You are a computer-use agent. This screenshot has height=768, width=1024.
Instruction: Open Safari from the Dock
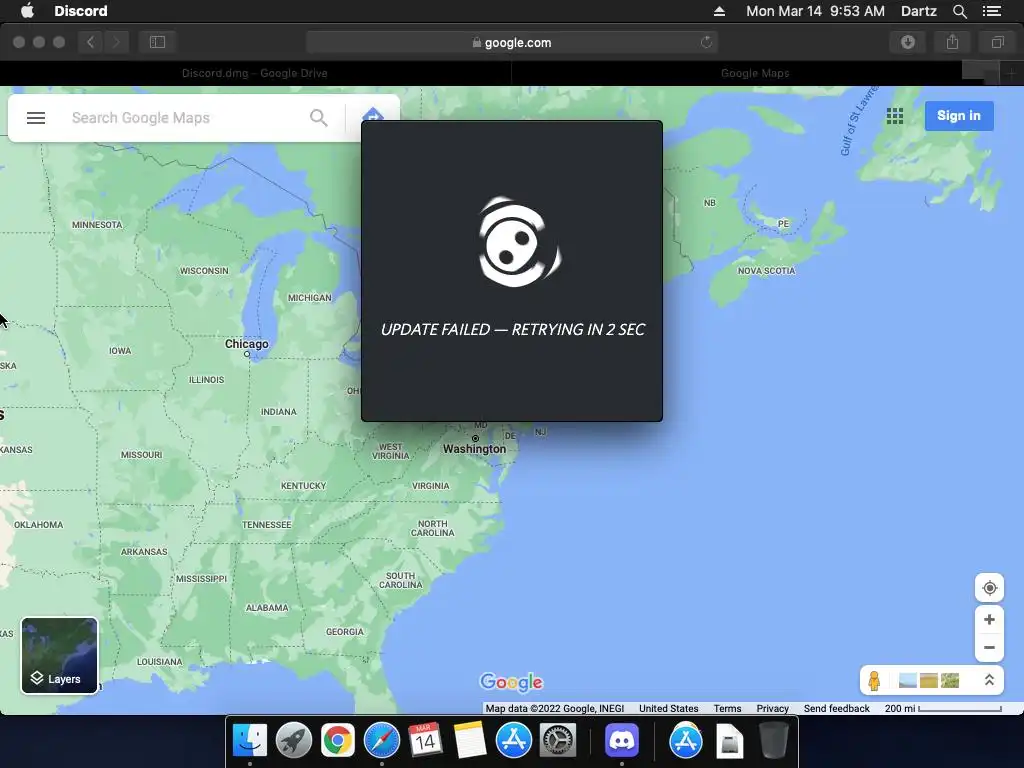(x=381, y=740)
